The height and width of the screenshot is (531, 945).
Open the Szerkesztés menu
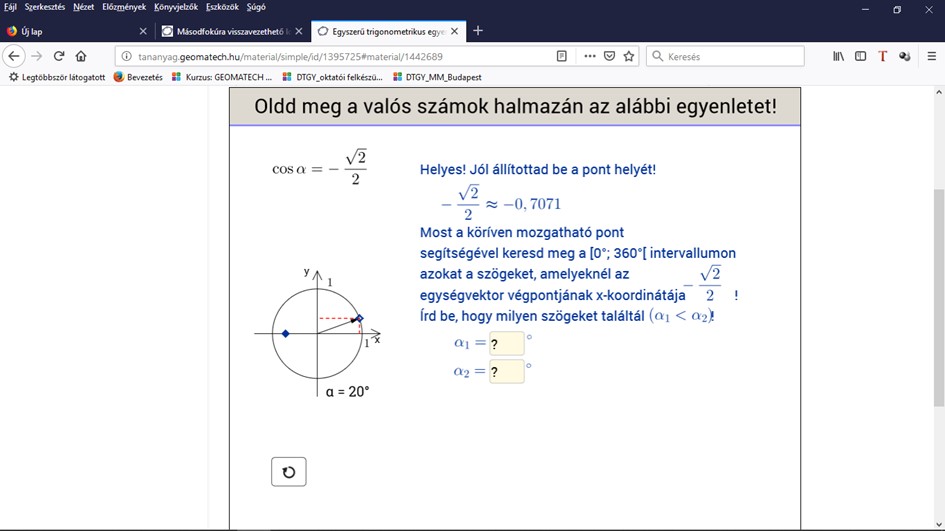point(45,7)
